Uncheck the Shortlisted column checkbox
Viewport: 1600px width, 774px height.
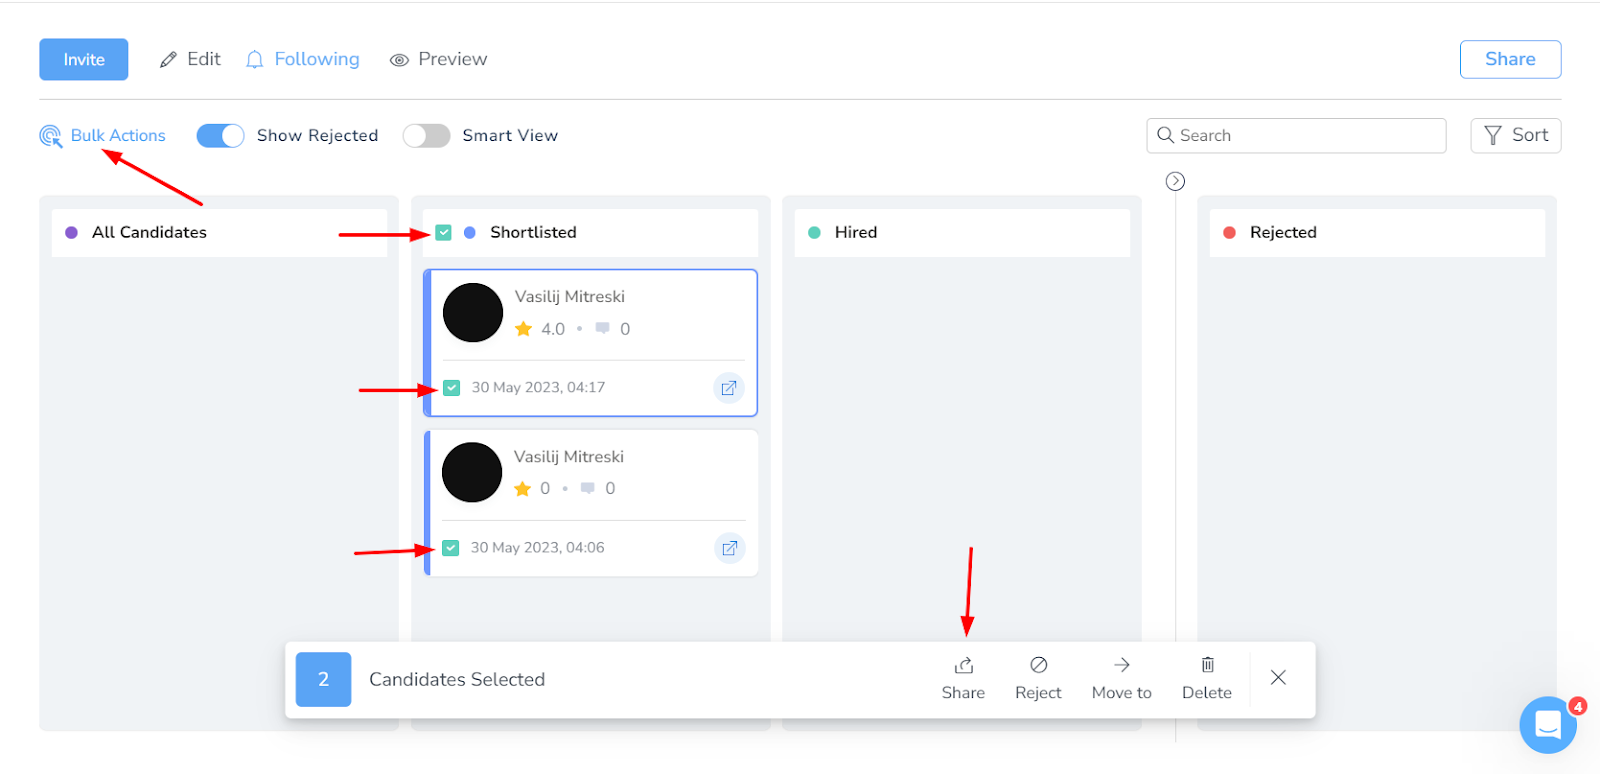pos(444,233)
